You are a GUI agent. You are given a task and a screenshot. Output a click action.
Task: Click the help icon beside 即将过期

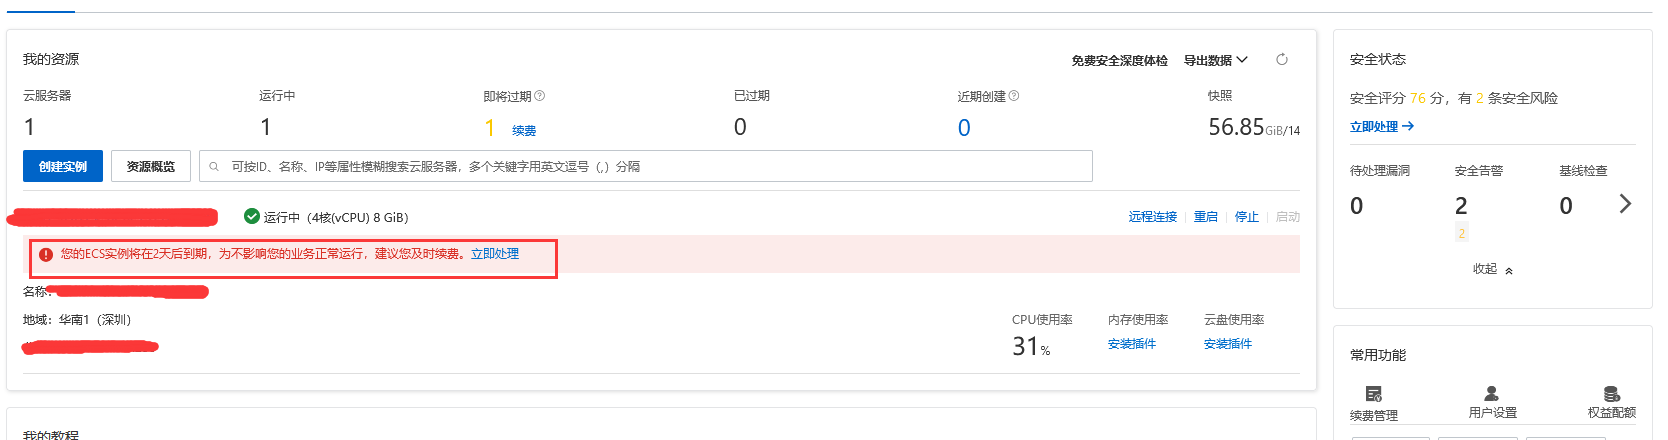(x=540, y=96)
